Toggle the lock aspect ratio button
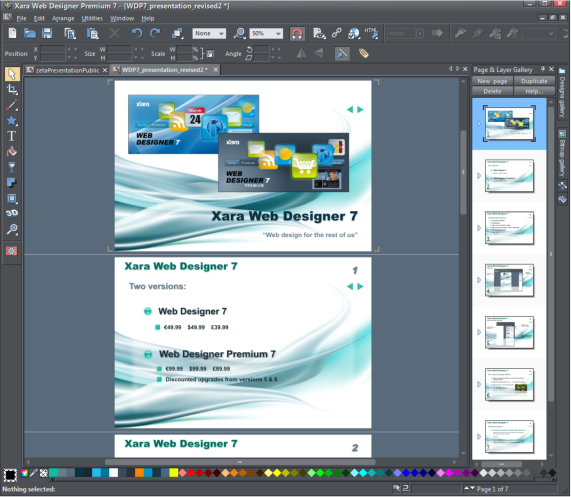This screenshot has height=497, width=571. tap(210, 54)
